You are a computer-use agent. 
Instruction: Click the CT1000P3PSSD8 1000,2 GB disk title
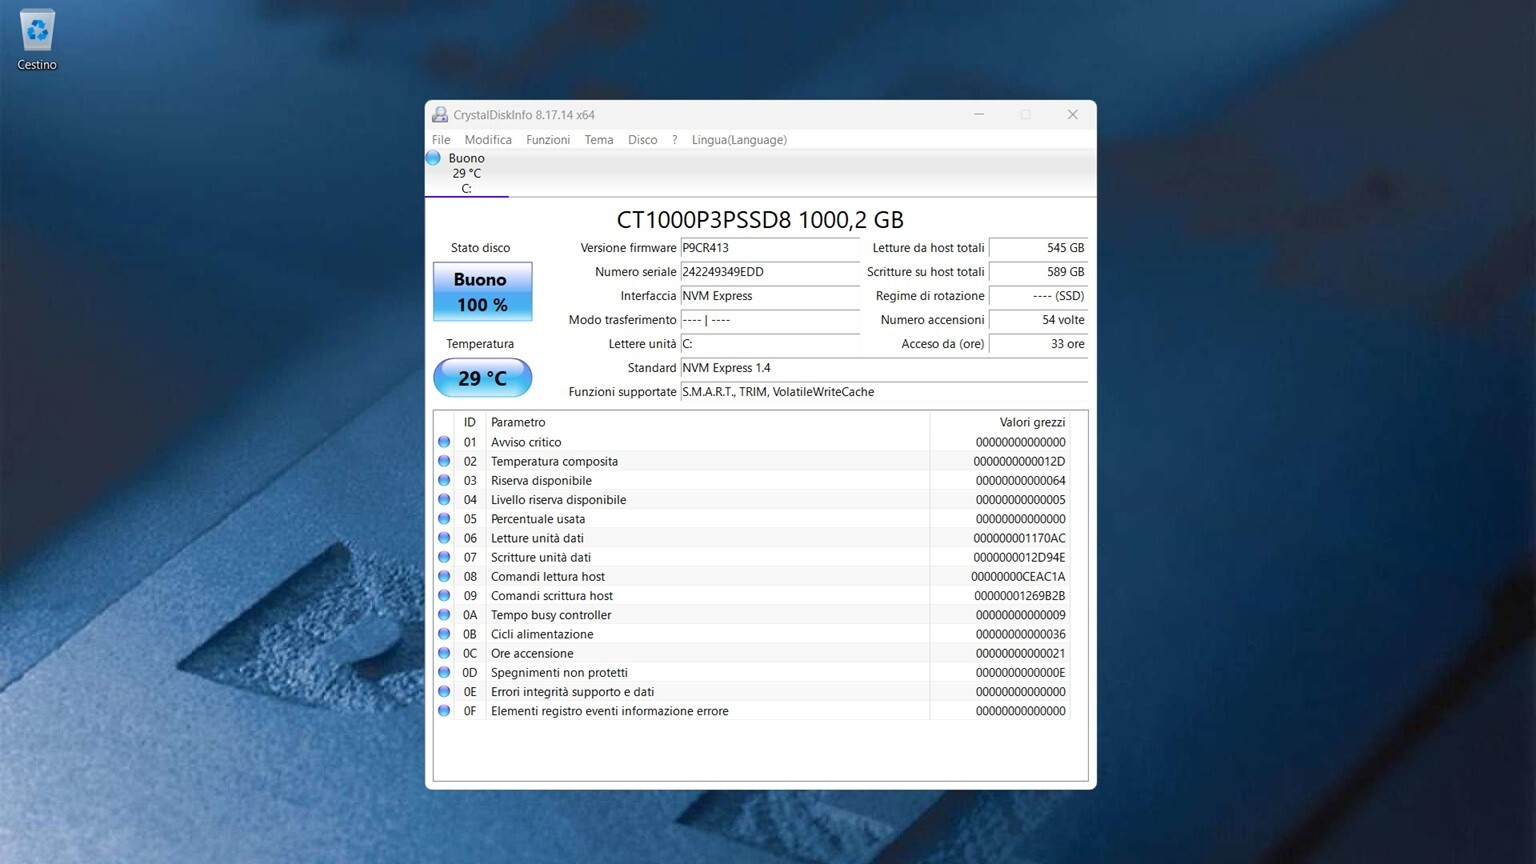pyautogui.click(x=760, y=220)
